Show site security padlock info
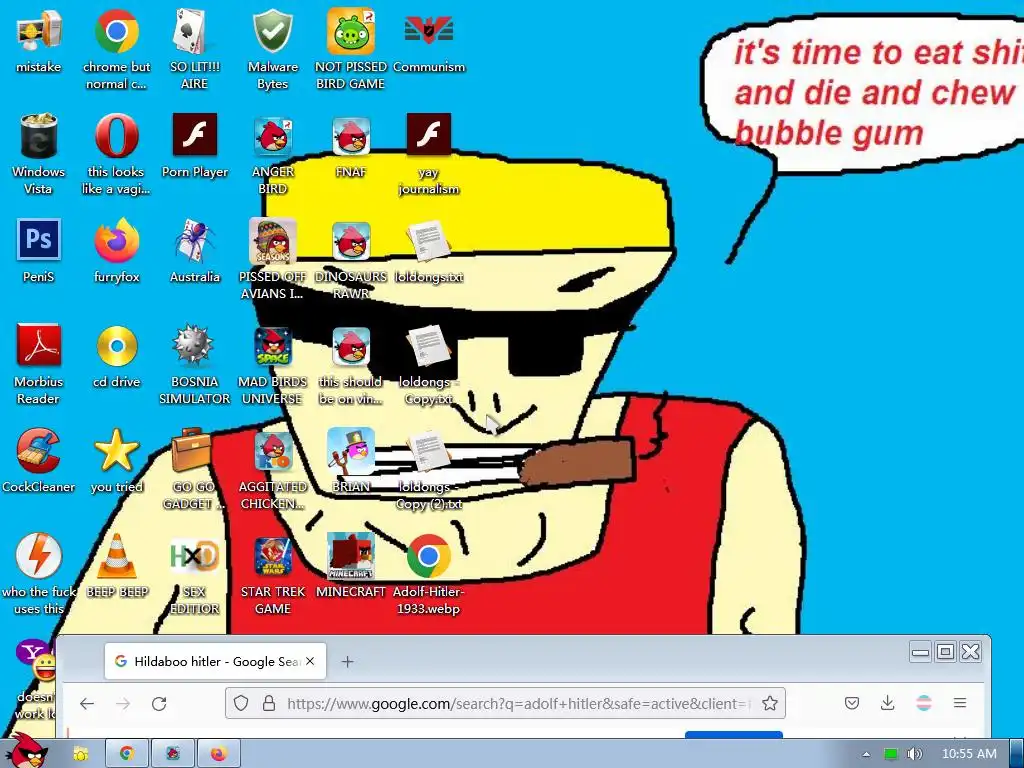 (268, 703)
